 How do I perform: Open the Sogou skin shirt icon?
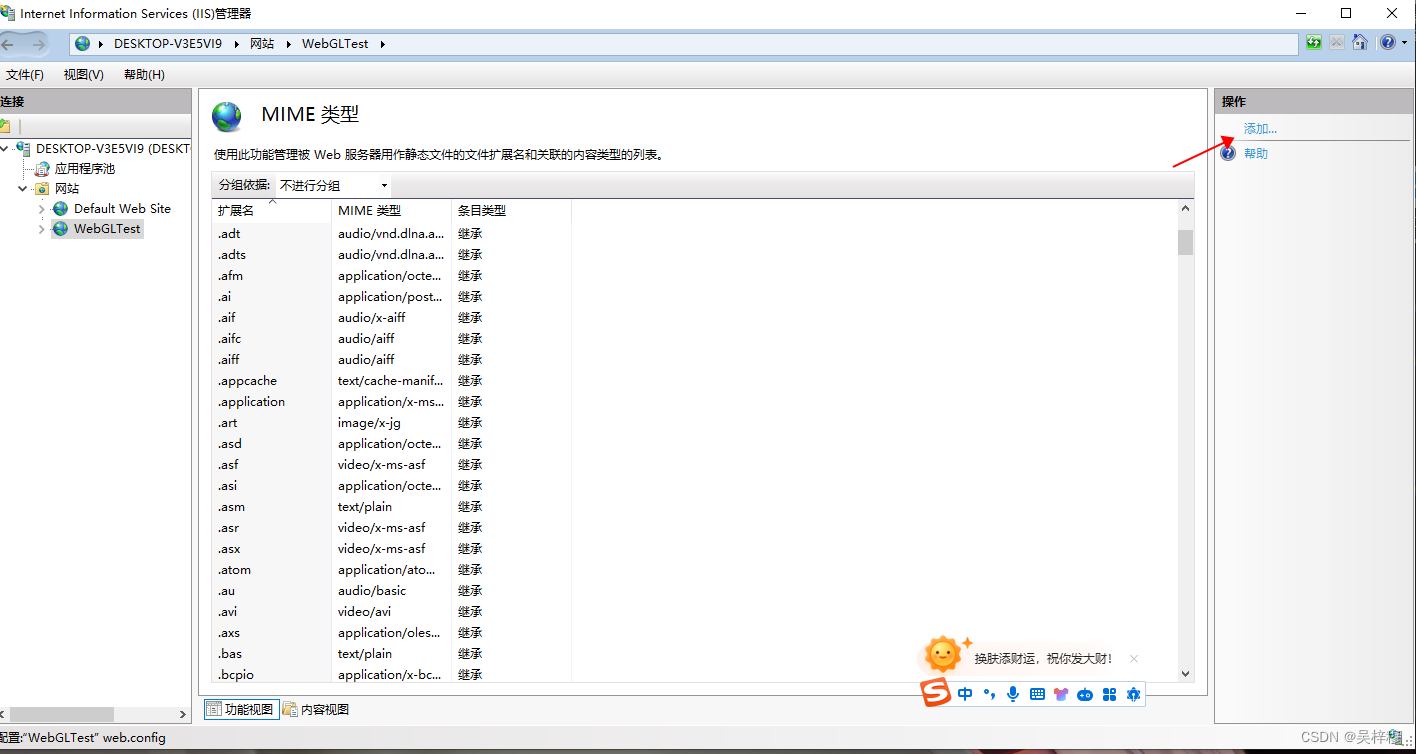(x=1061, y=694)
